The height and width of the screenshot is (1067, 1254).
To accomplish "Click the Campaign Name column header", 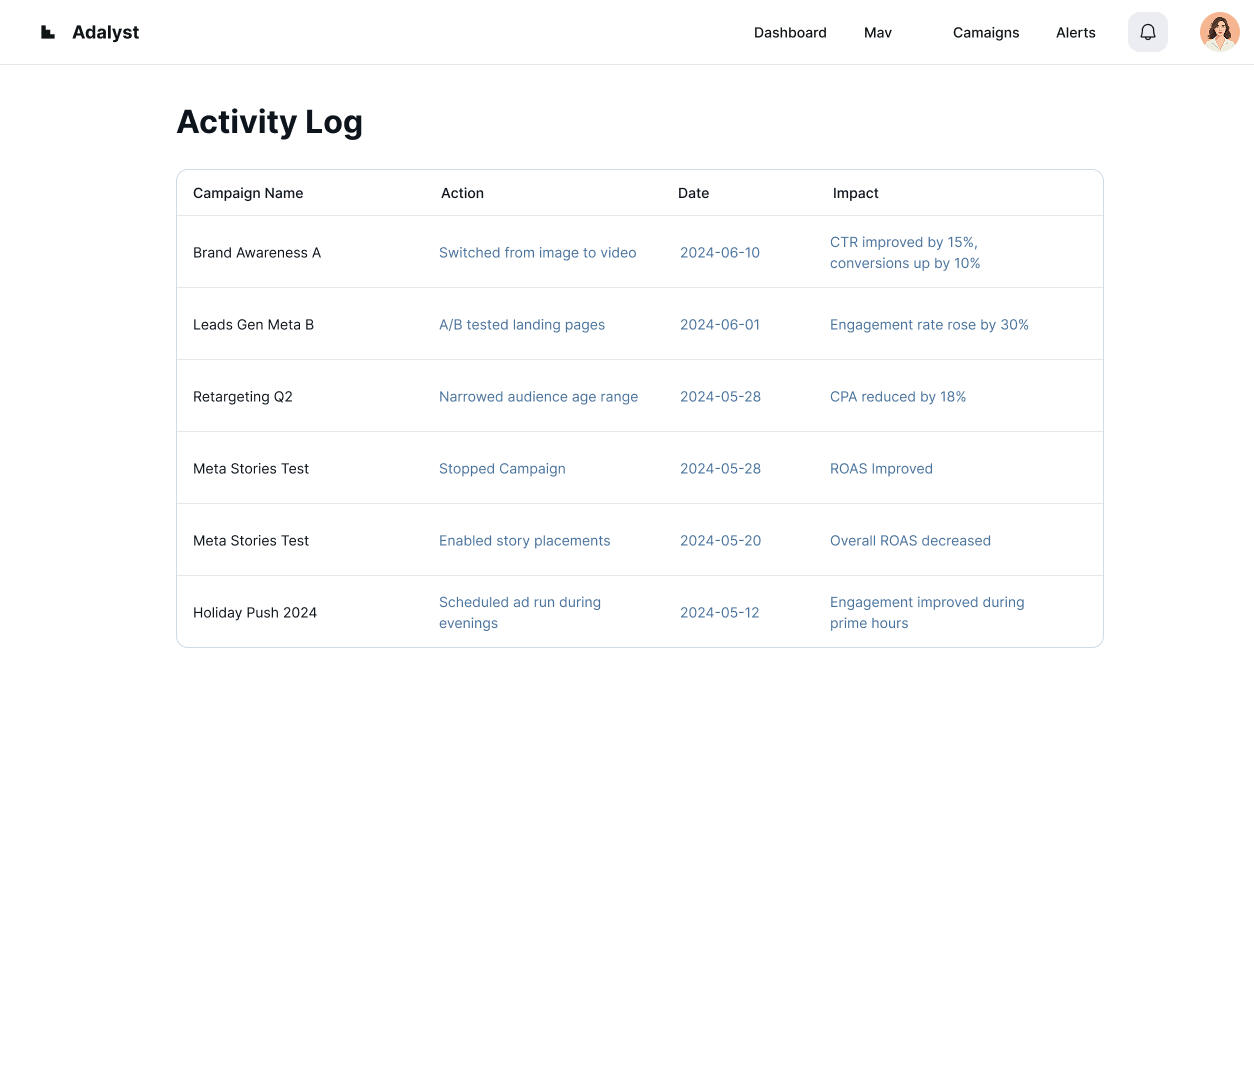I will click(x=248, y=193).
